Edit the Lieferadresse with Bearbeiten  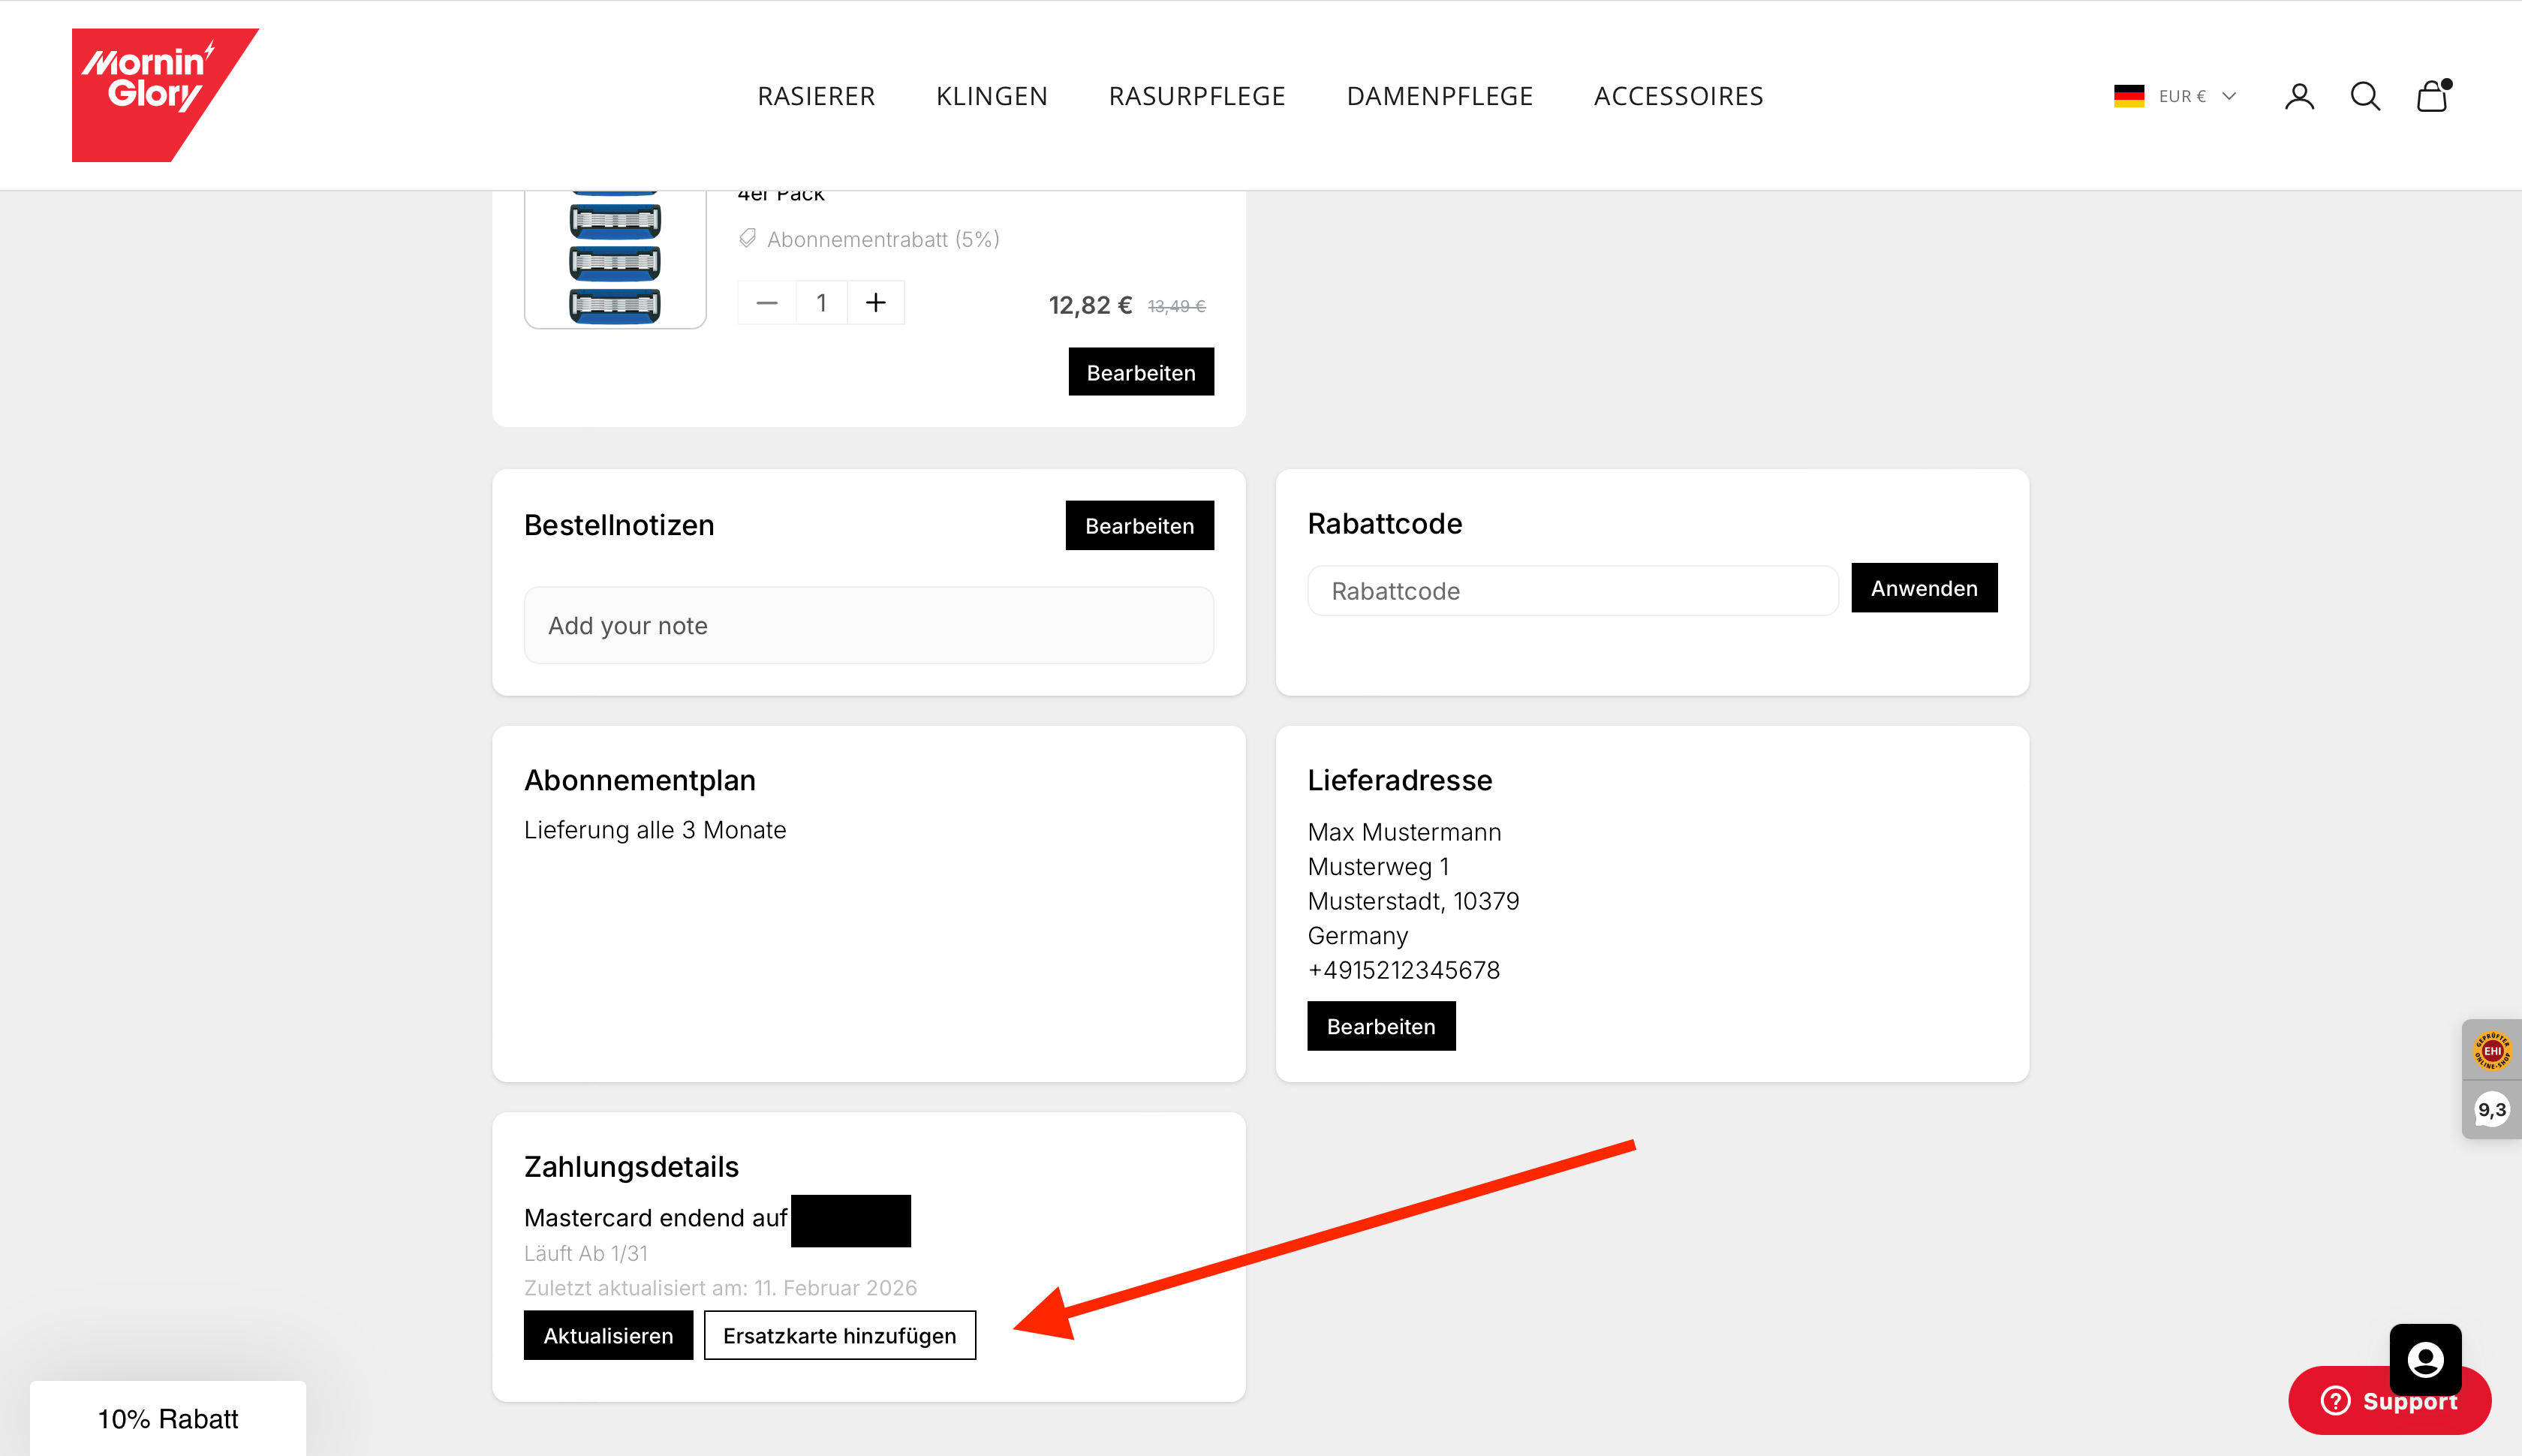pos(1380,1026)
